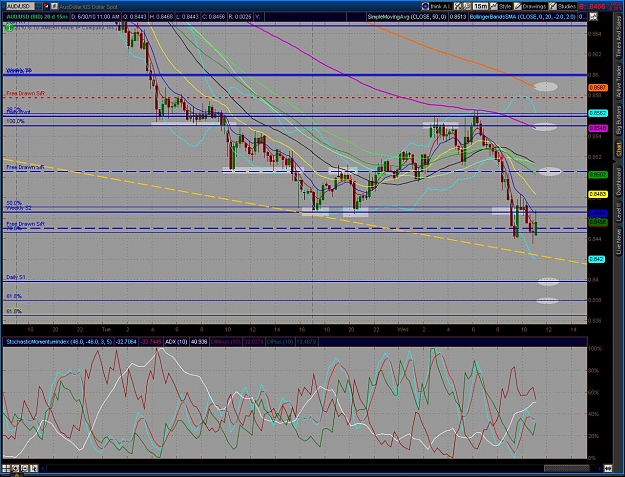Click the orange 0.8587 price bubble
625x477 pixels.
(598, 87)
